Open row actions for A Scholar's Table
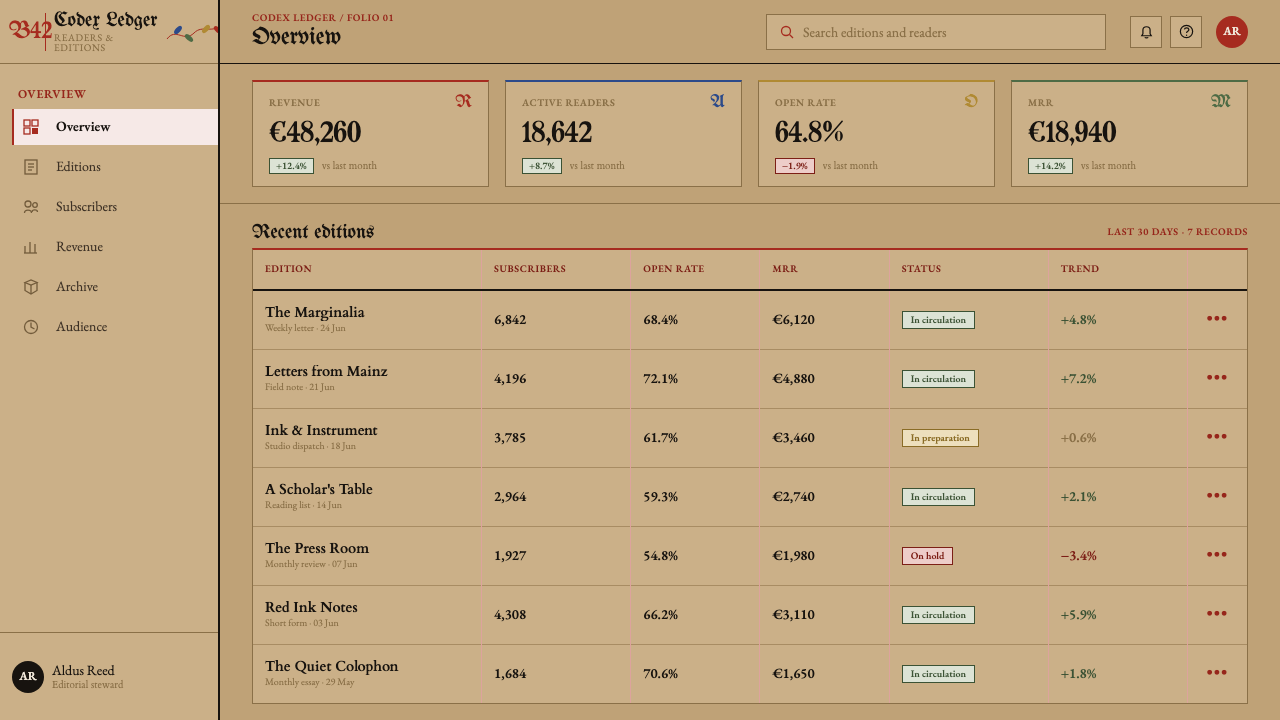This screenshot has width=1280, height=720. [x=1216, y=496]
